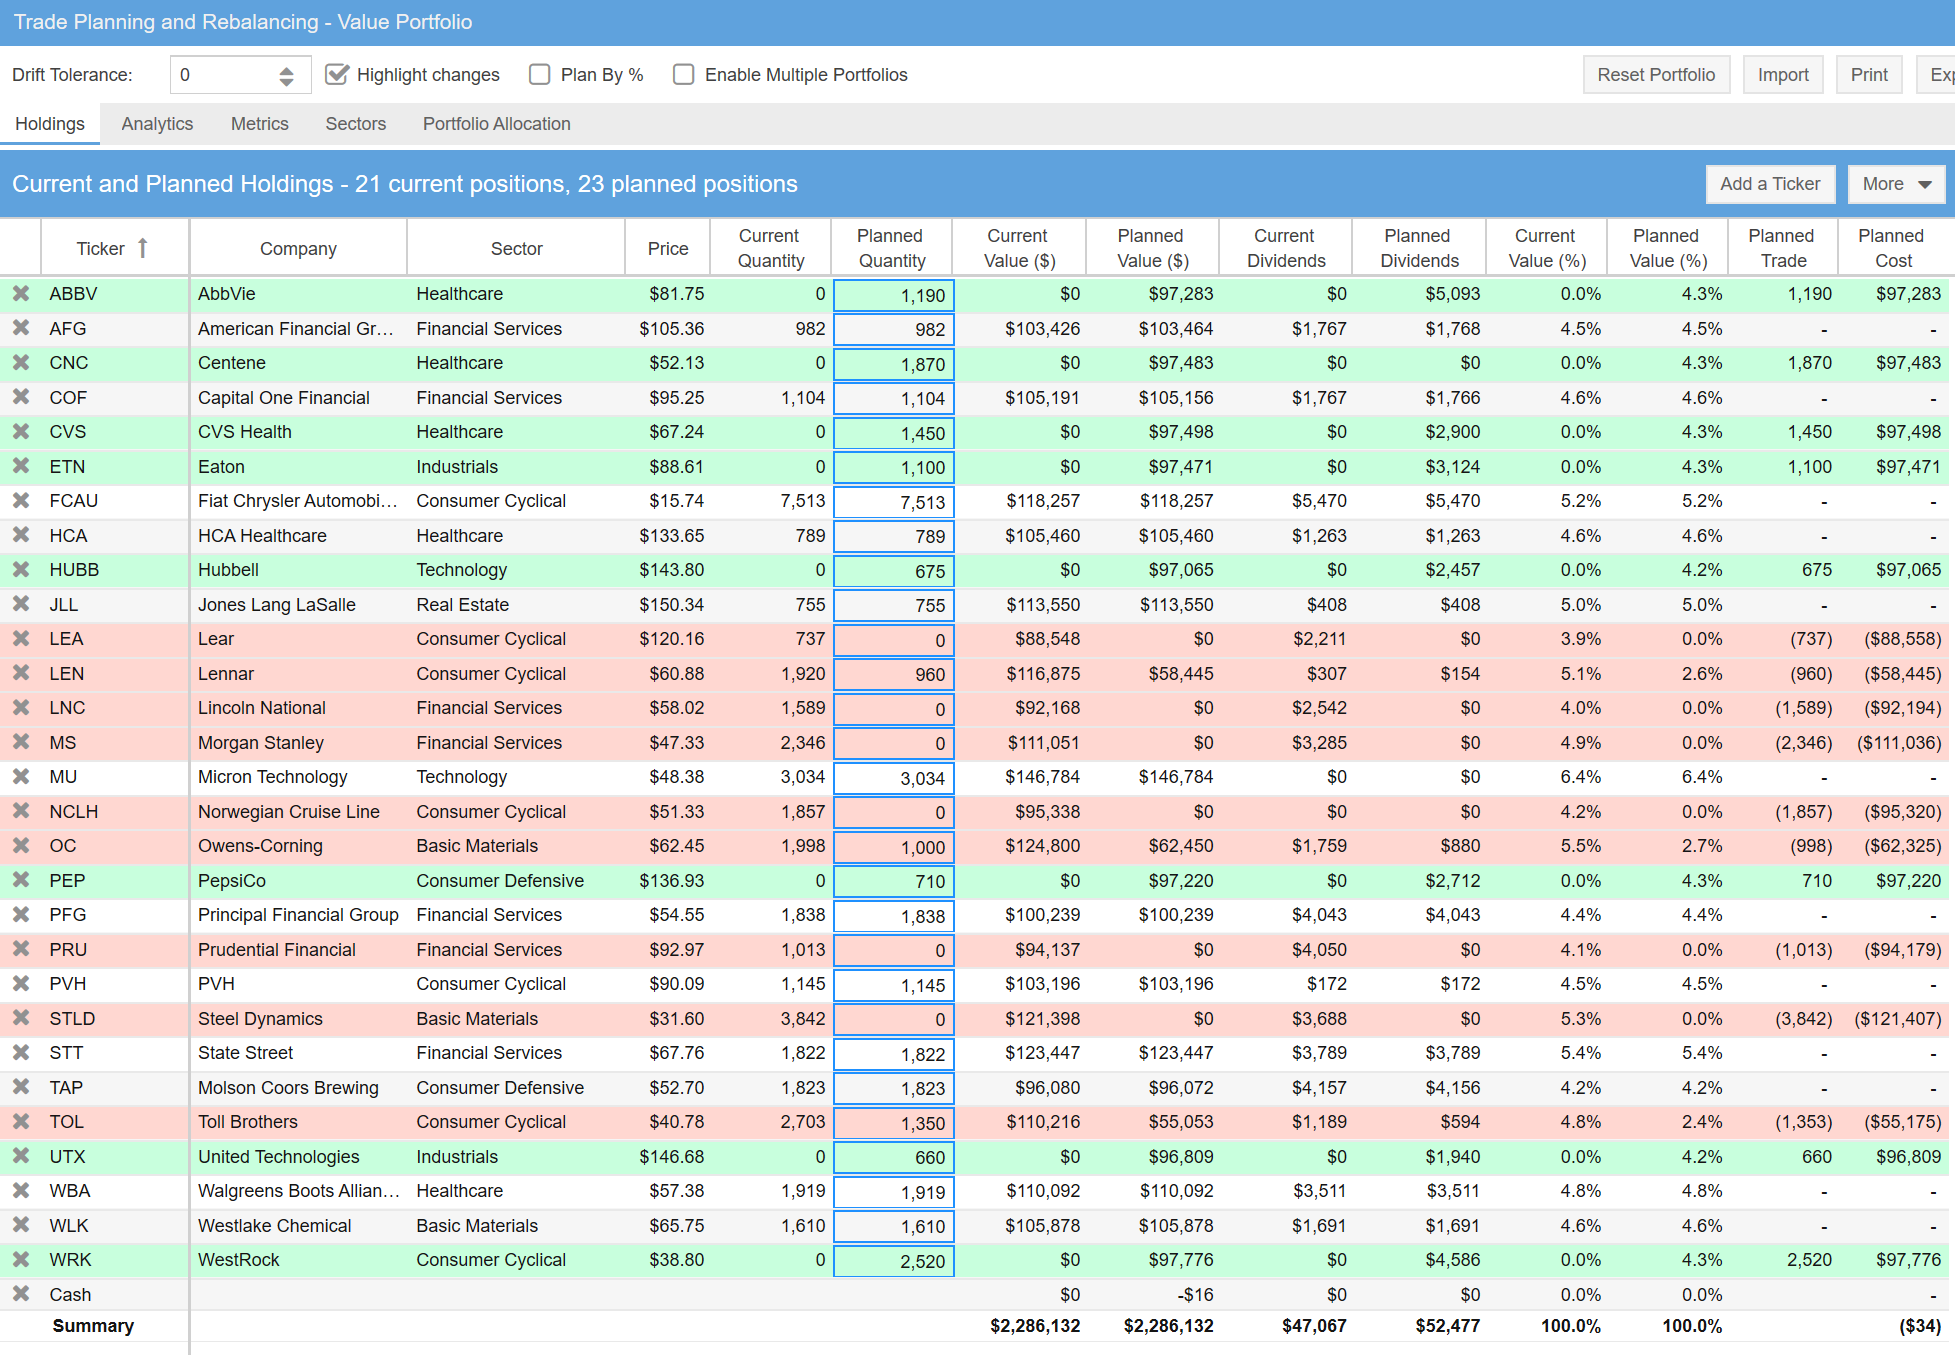The image size is (1955, 1355).
Task: Click the X icon next to MS
Action: pos(20,742)
